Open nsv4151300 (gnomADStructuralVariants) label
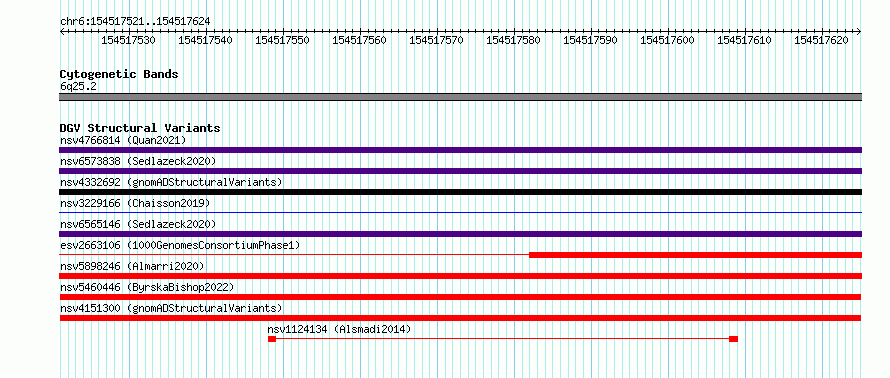The image size is (890, 378). (x=171, y=308)
